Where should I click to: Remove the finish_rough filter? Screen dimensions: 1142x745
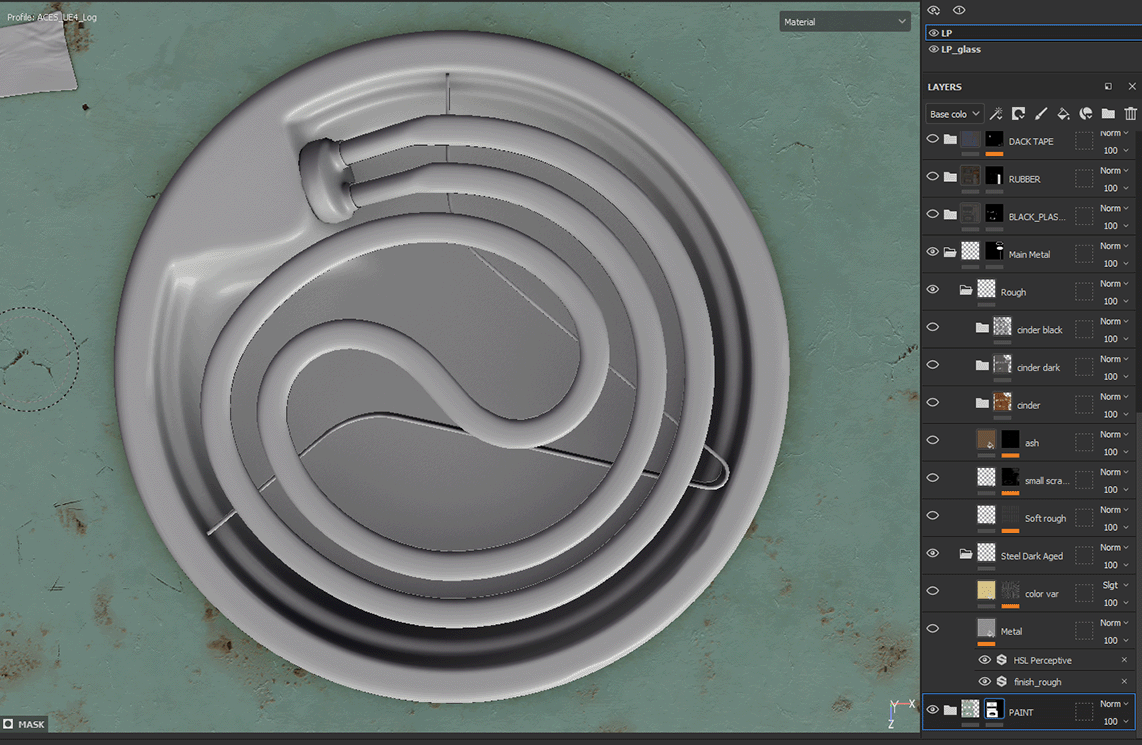(1124, 682)
